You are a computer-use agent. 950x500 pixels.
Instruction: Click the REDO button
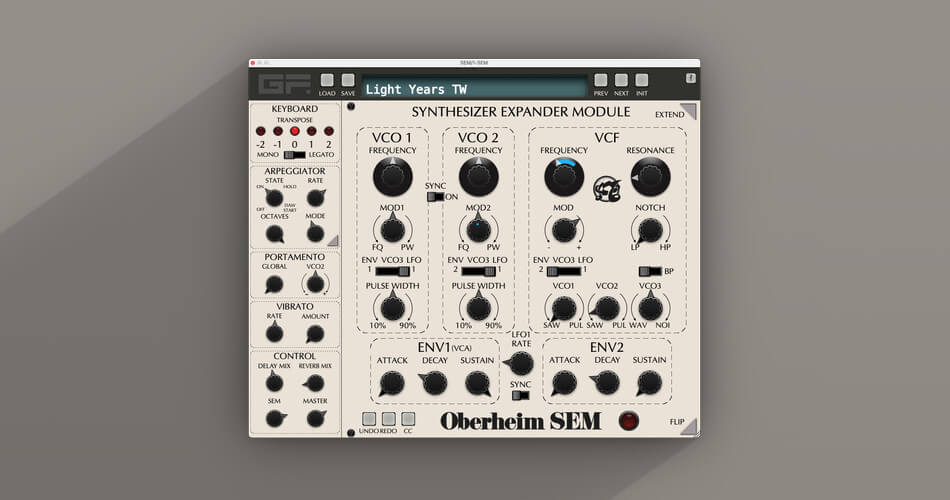(x=389, y=419)
